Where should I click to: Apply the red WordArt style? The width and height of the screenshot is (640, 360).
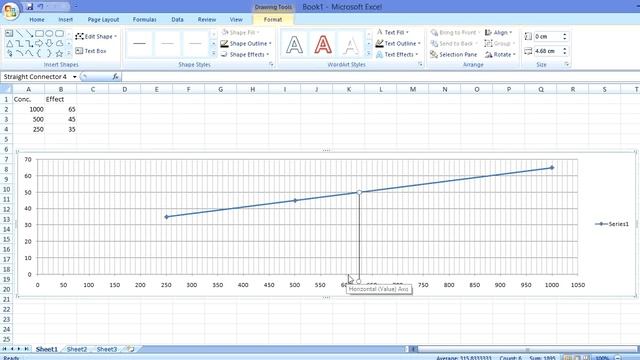pyautogui.click(x=323, y=44)
